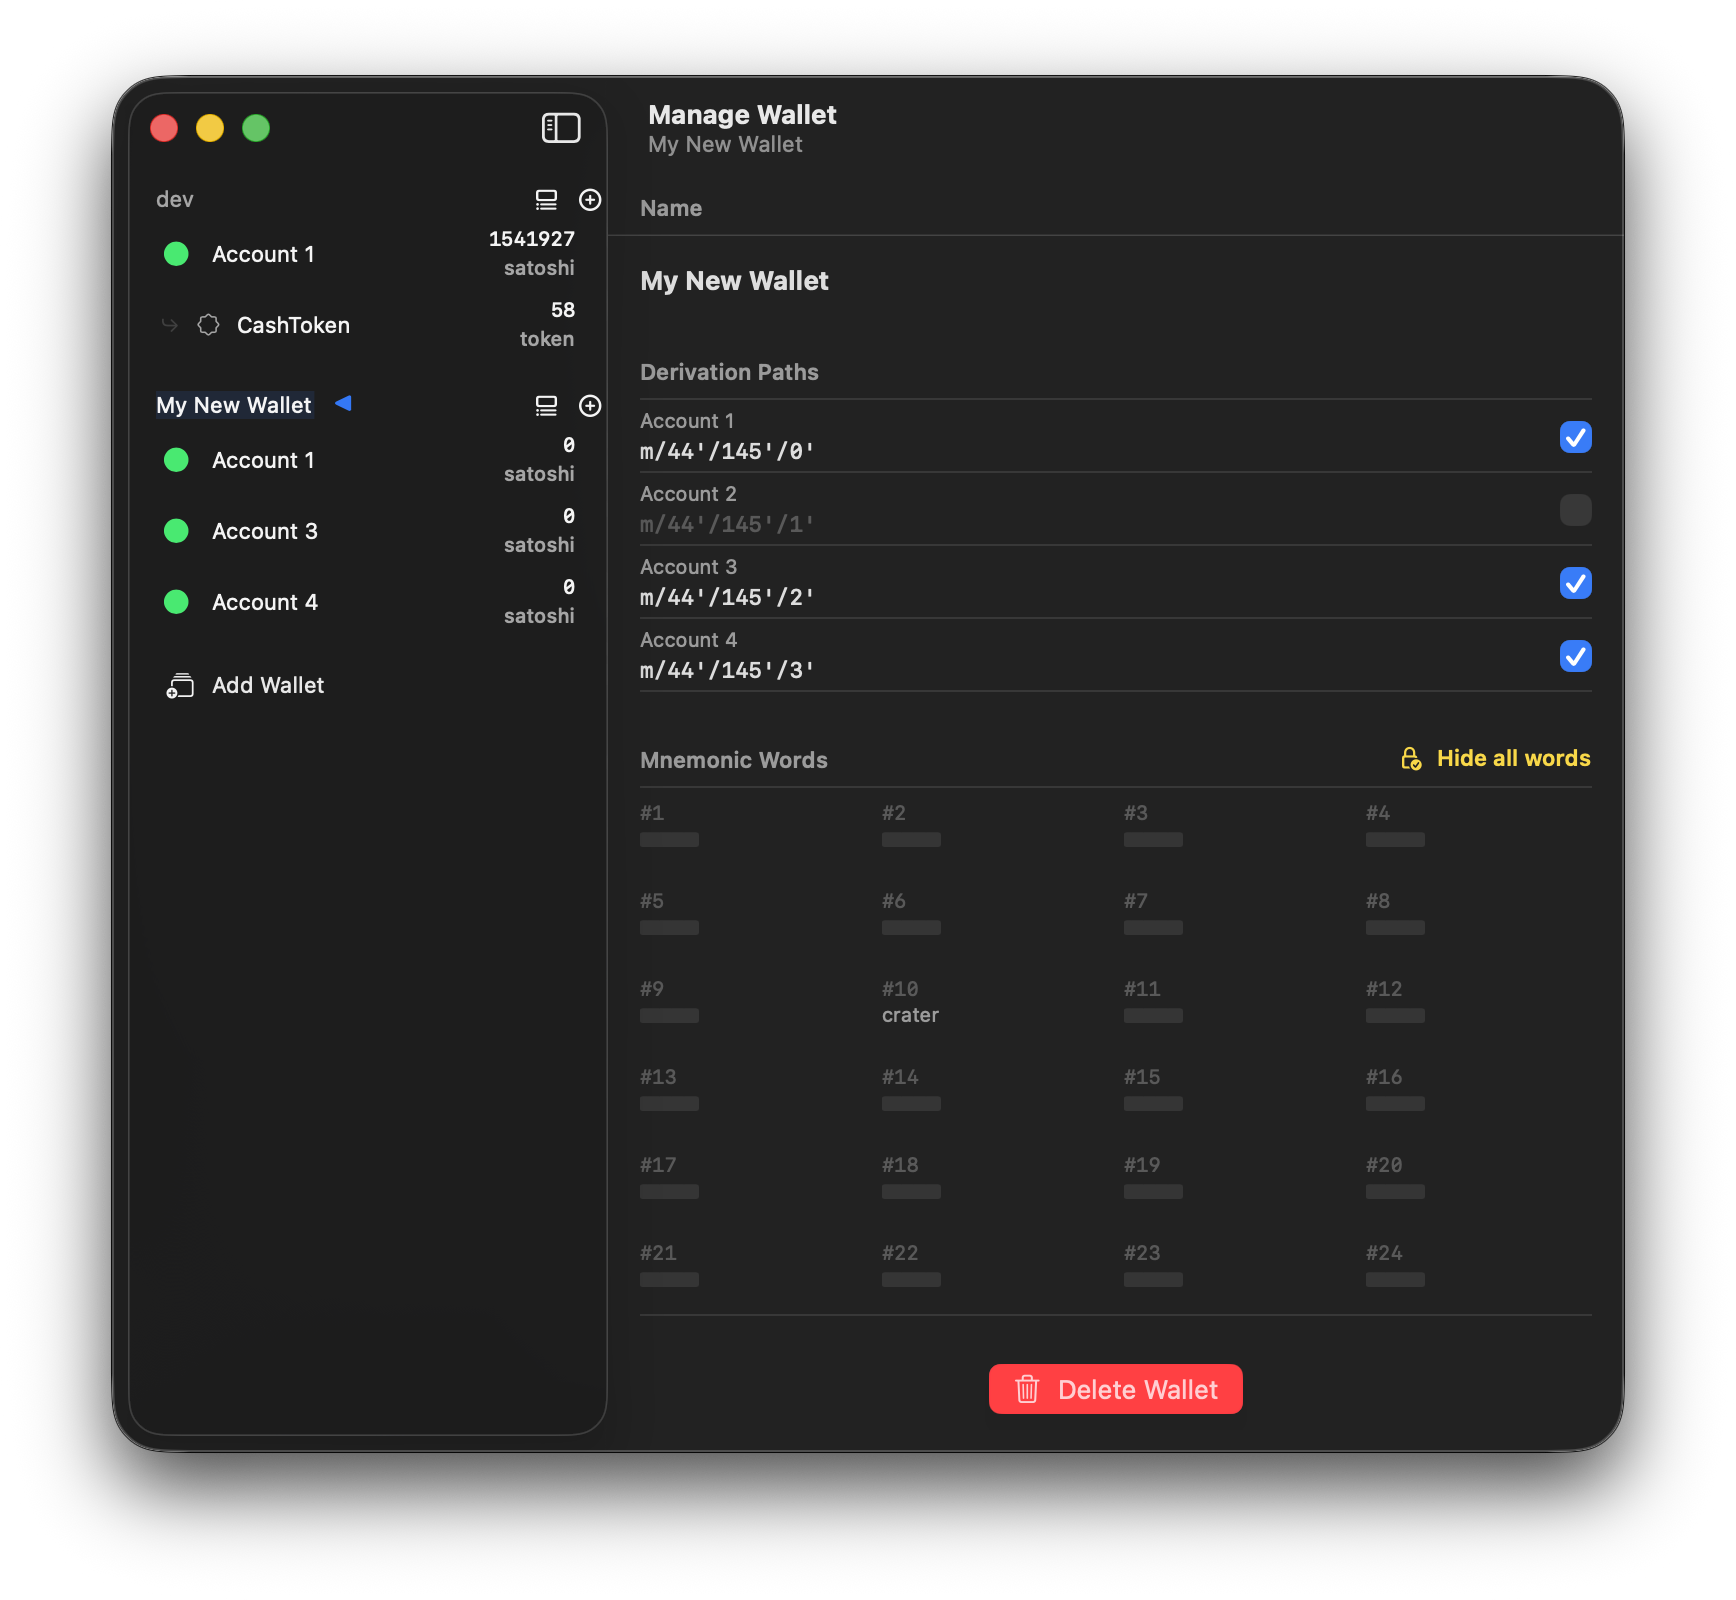Hide all mnemonic words
Image resolution: width=1736 pixels, height=1600 pixels.
click(1495, 759)
